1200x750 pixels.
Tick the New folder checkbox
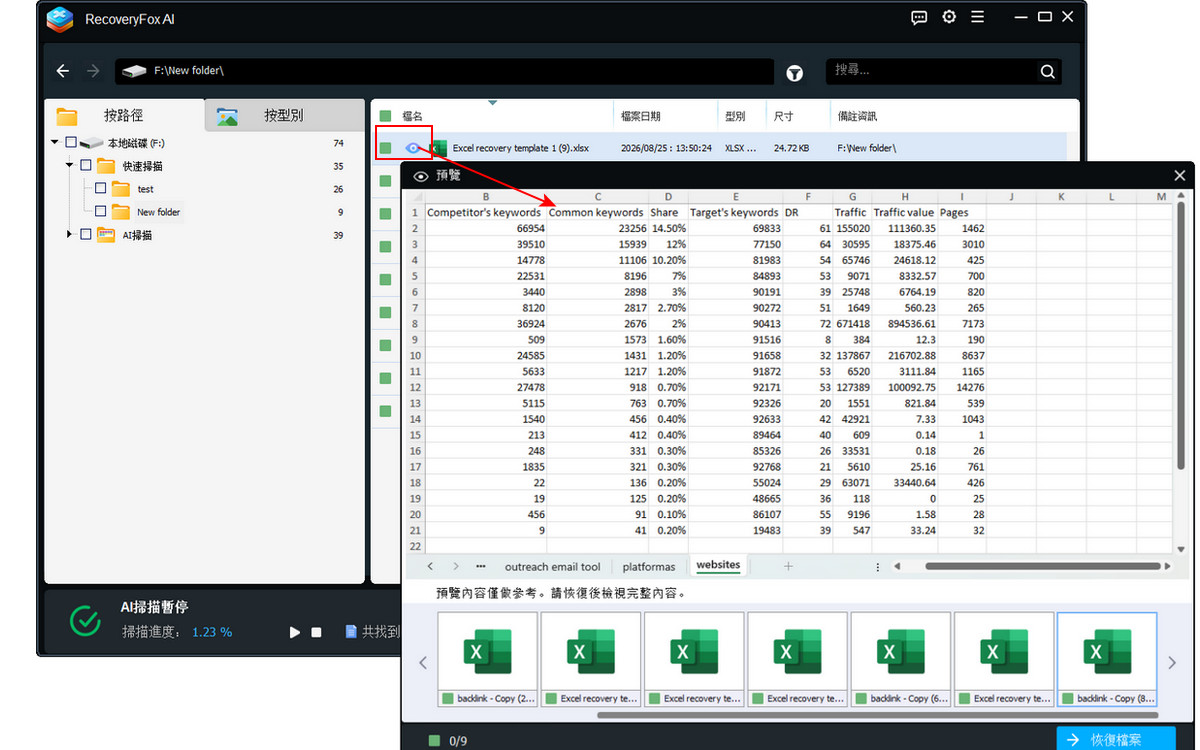(100, 212)
